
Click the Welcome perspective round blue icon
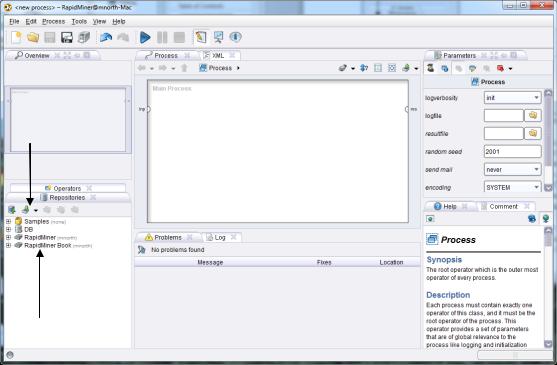click(x=235, y=37)
